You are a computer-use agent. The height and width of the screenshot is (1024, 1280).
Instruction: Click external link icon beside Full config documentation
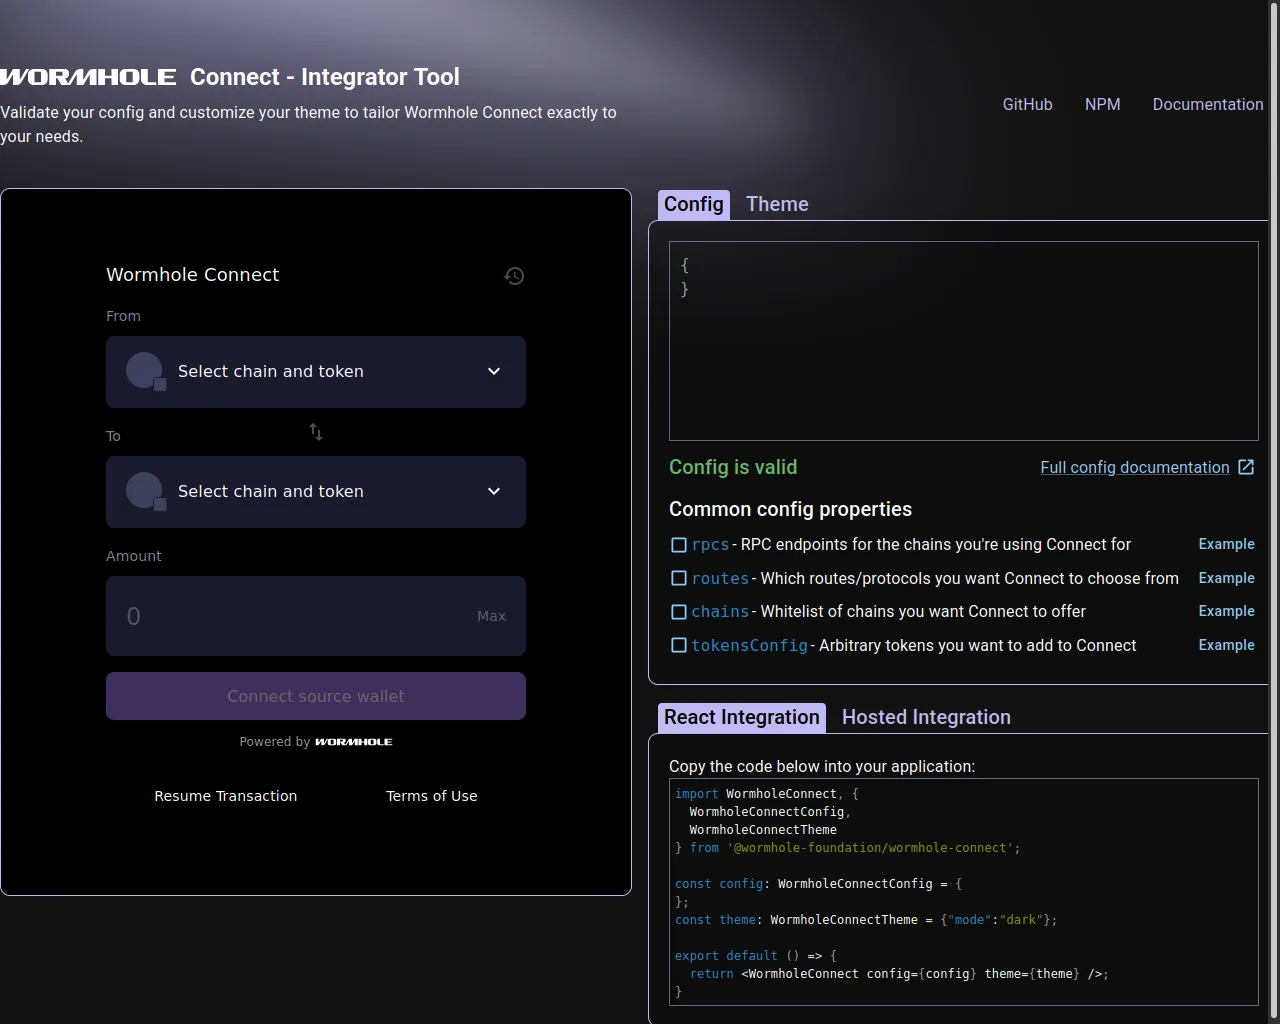click(x=1246, y=467)
